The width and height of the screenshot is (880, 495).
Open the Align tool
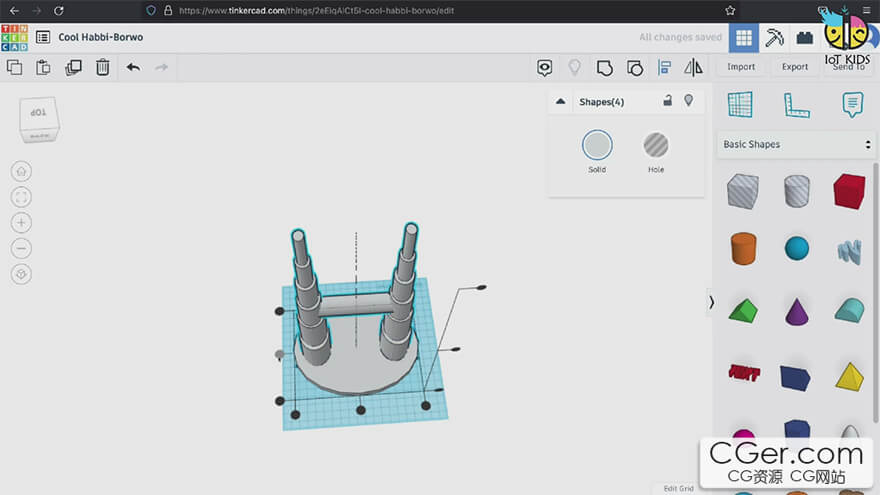point(664,68)
